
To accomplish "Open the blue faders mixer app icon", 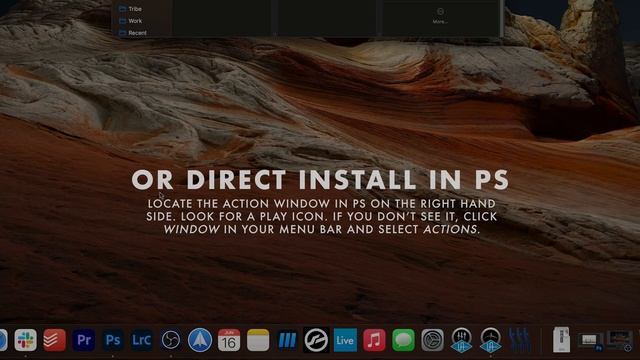I will pyautogui.click(x=520, y=340).
